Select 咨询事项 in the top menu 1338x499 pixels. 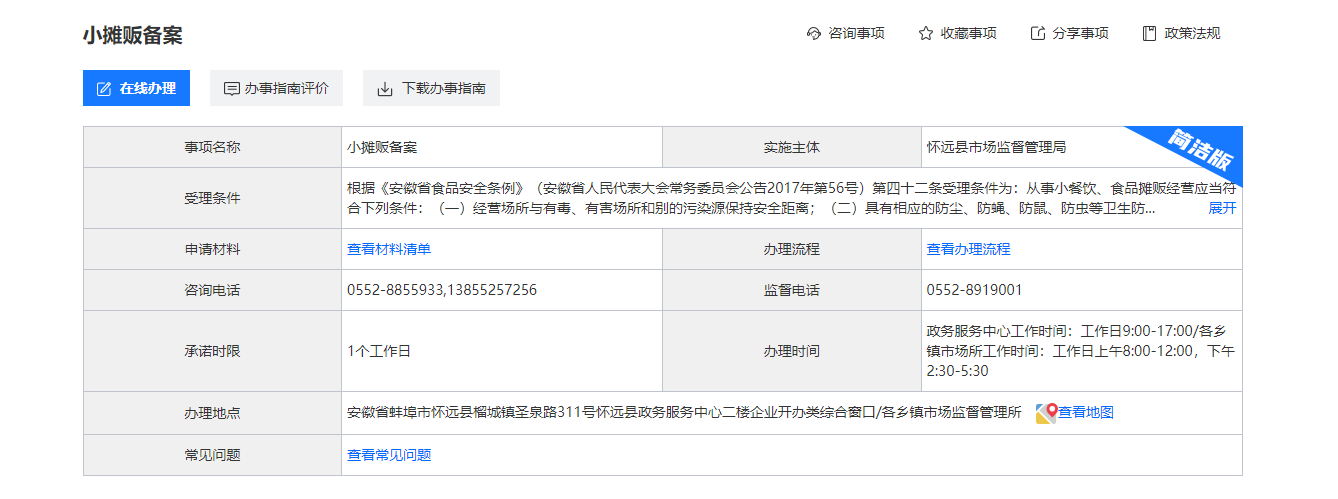point(845,33)
